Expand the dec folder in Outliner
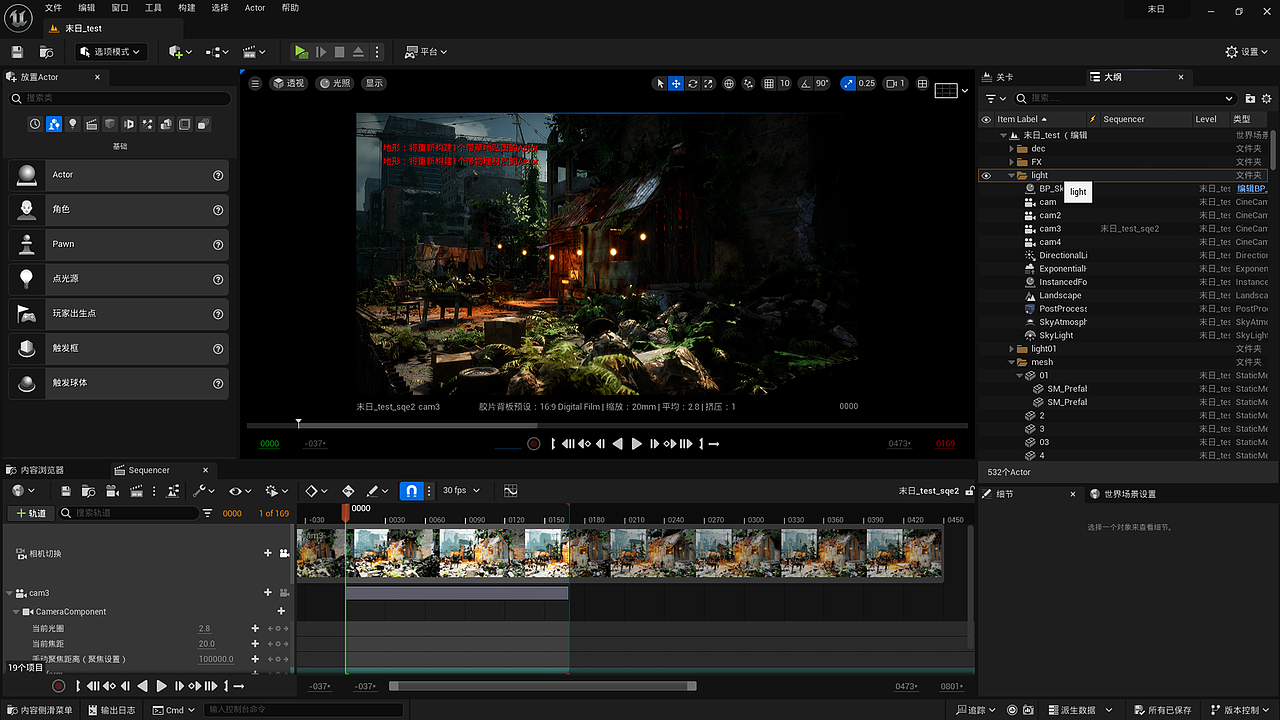1280x720 pixels. [x=1011, y=149]
